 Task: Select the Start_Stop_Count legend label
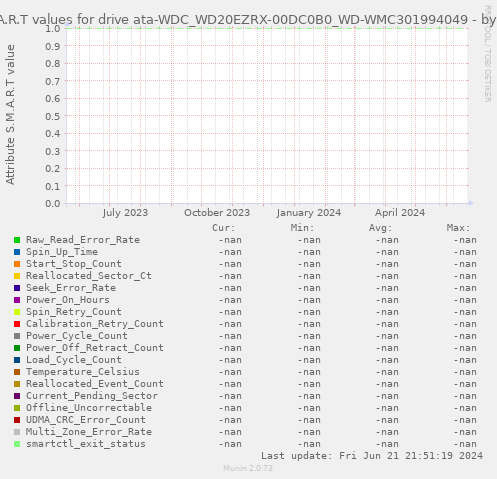click(x=74, y=264)
